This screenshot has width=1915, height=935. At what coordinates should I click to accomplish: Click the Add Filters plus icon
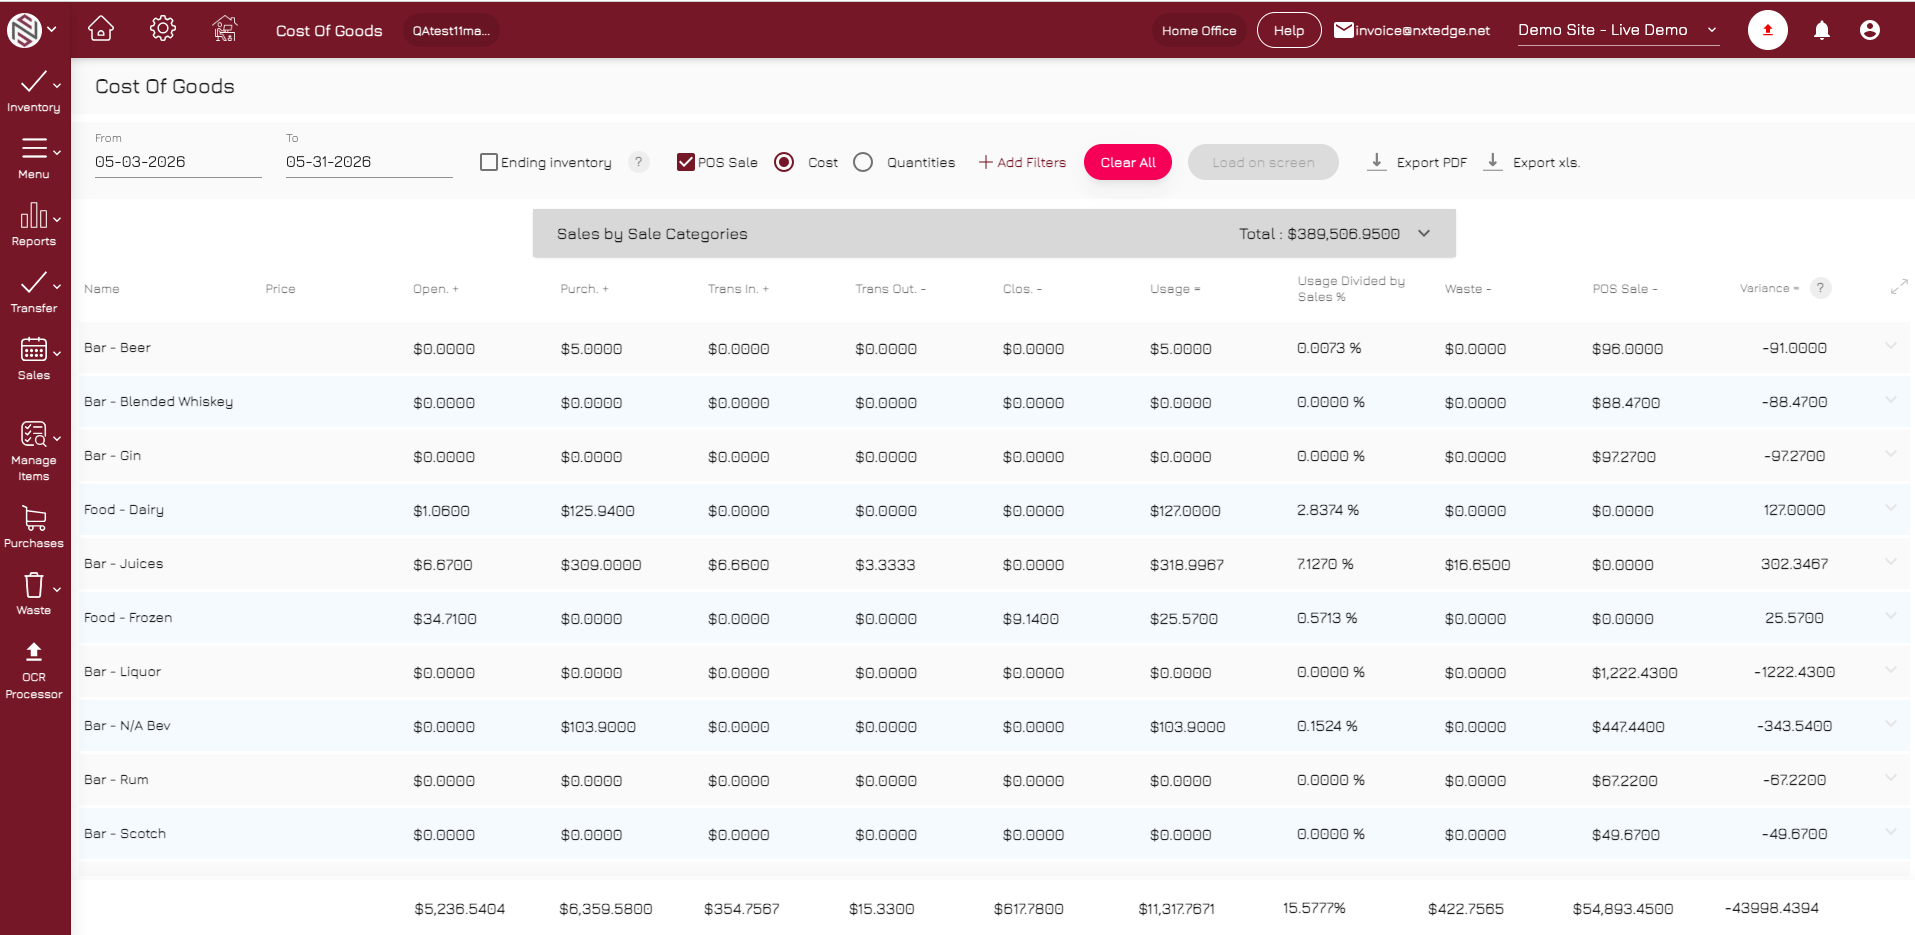[985, 162]
